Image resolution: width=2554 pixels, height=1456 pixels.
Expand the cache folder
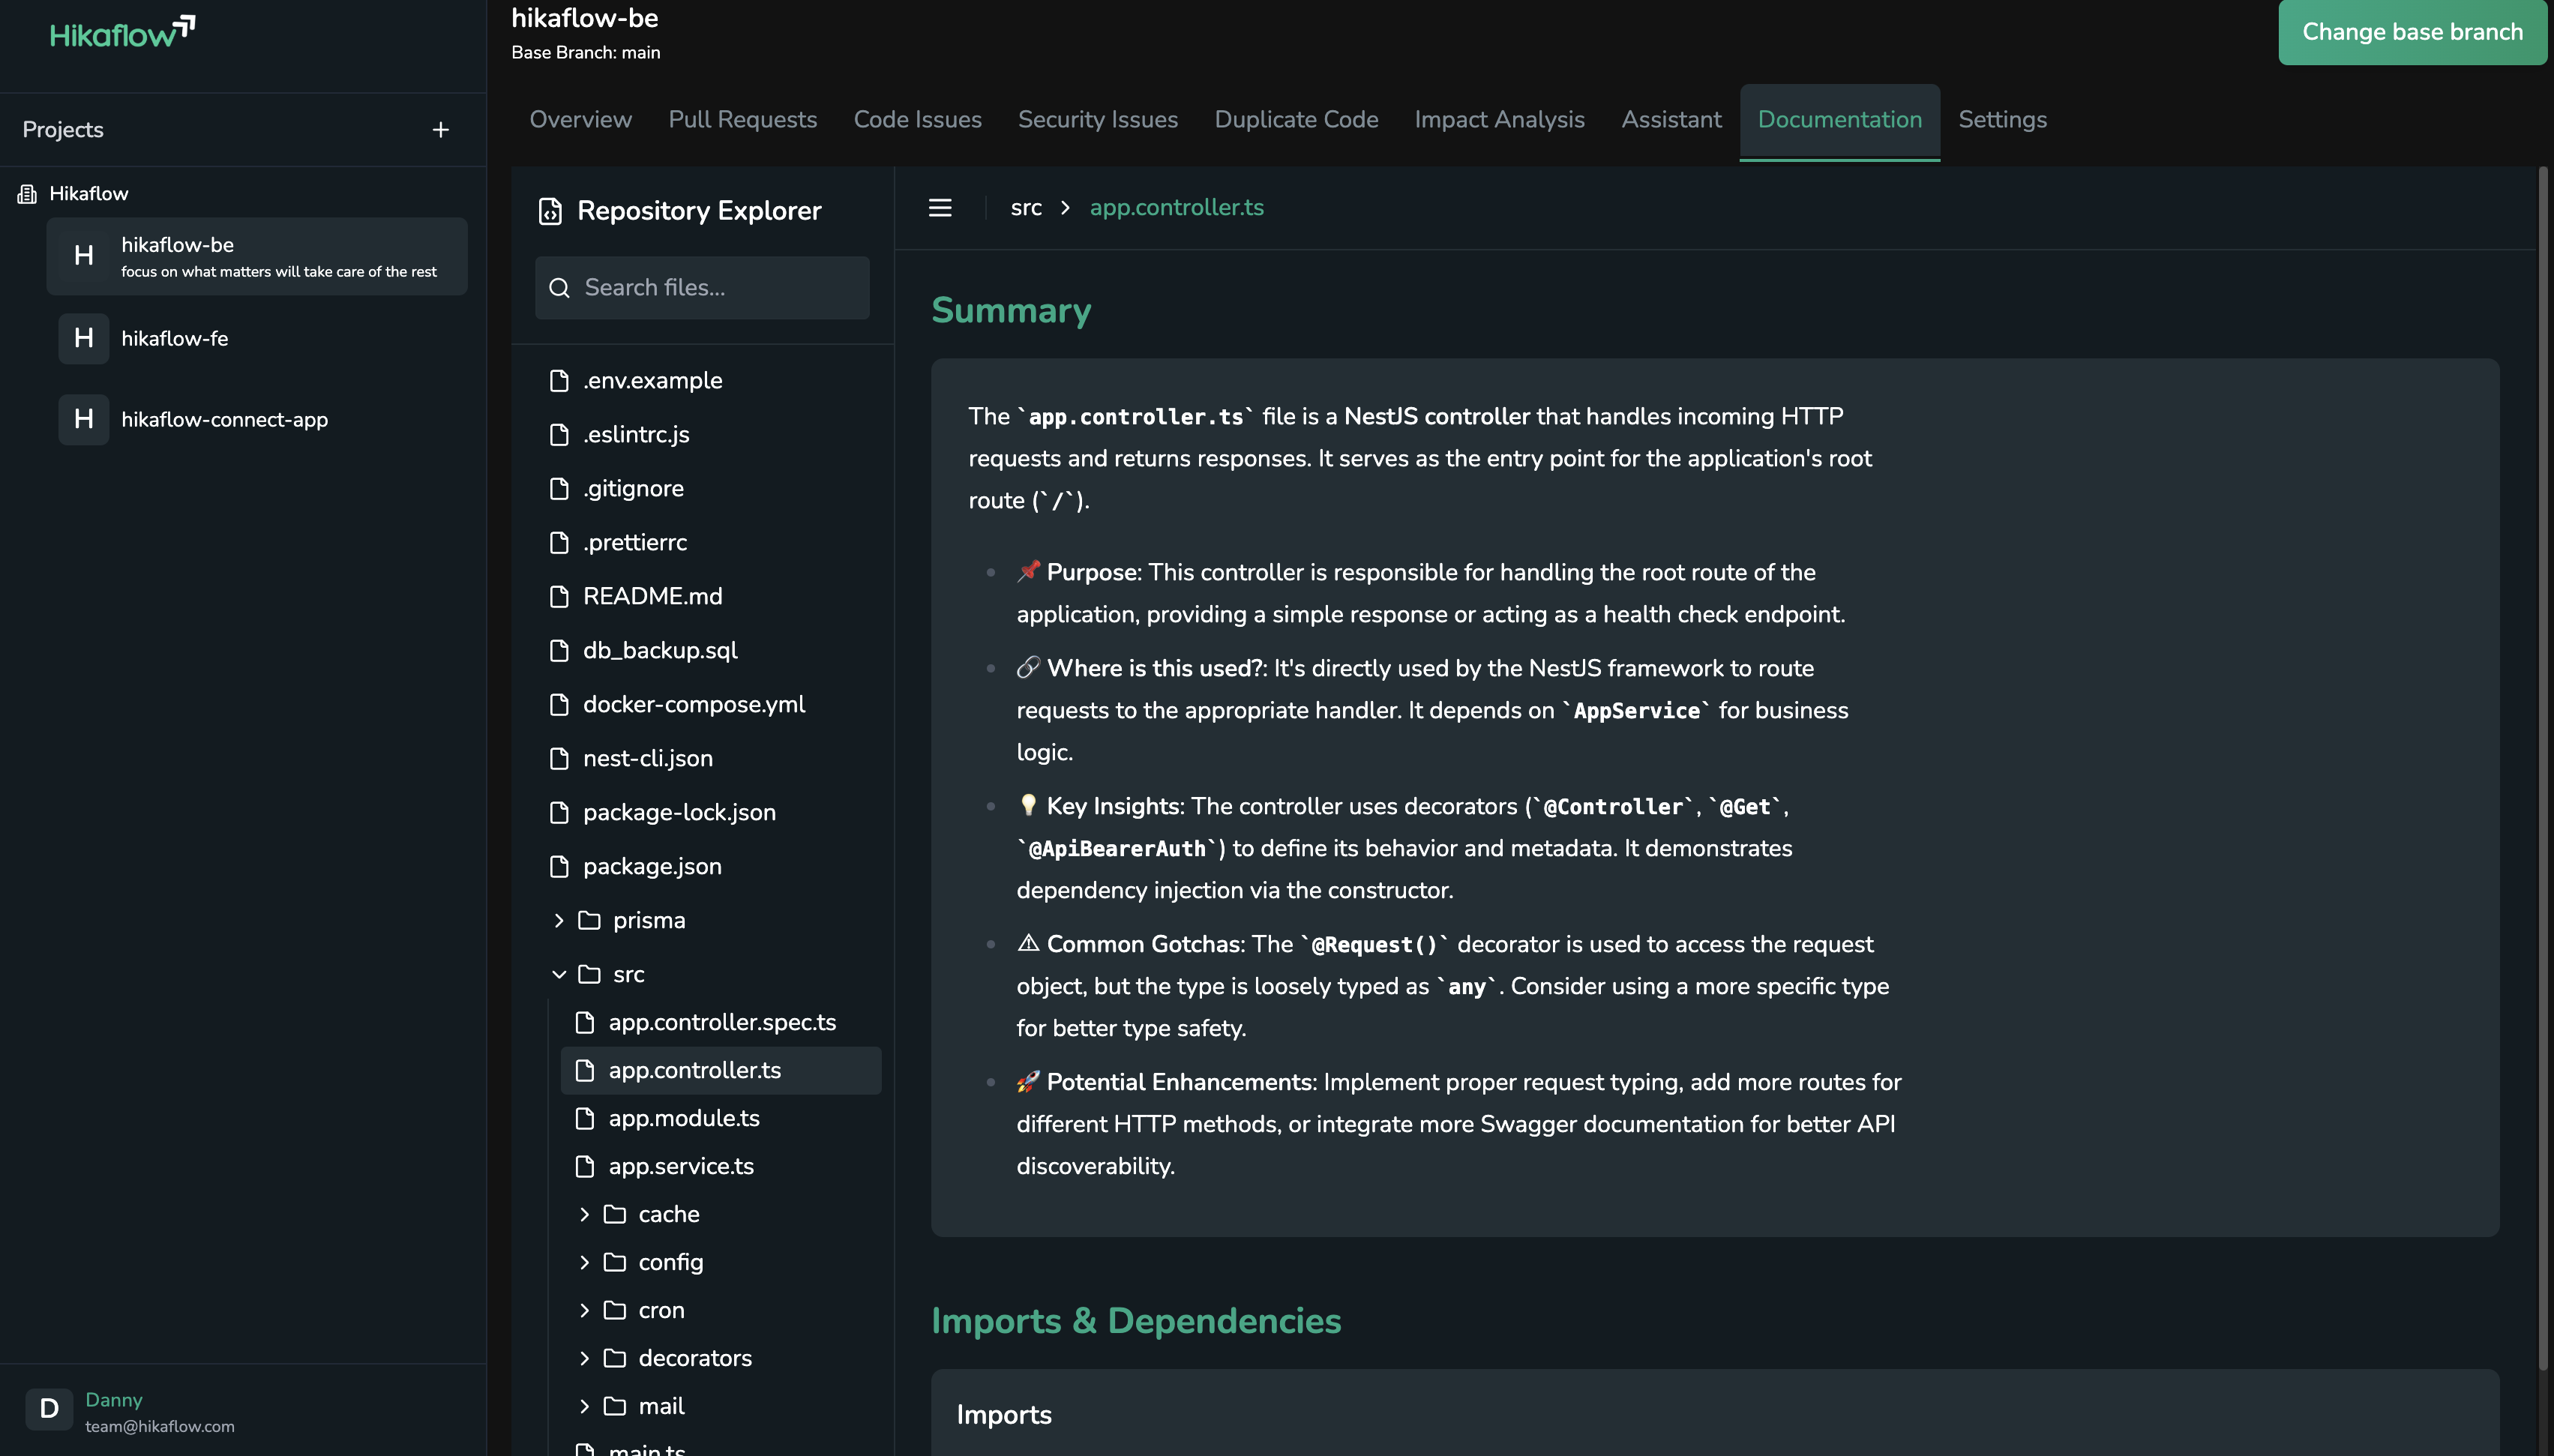(585, 1214)
